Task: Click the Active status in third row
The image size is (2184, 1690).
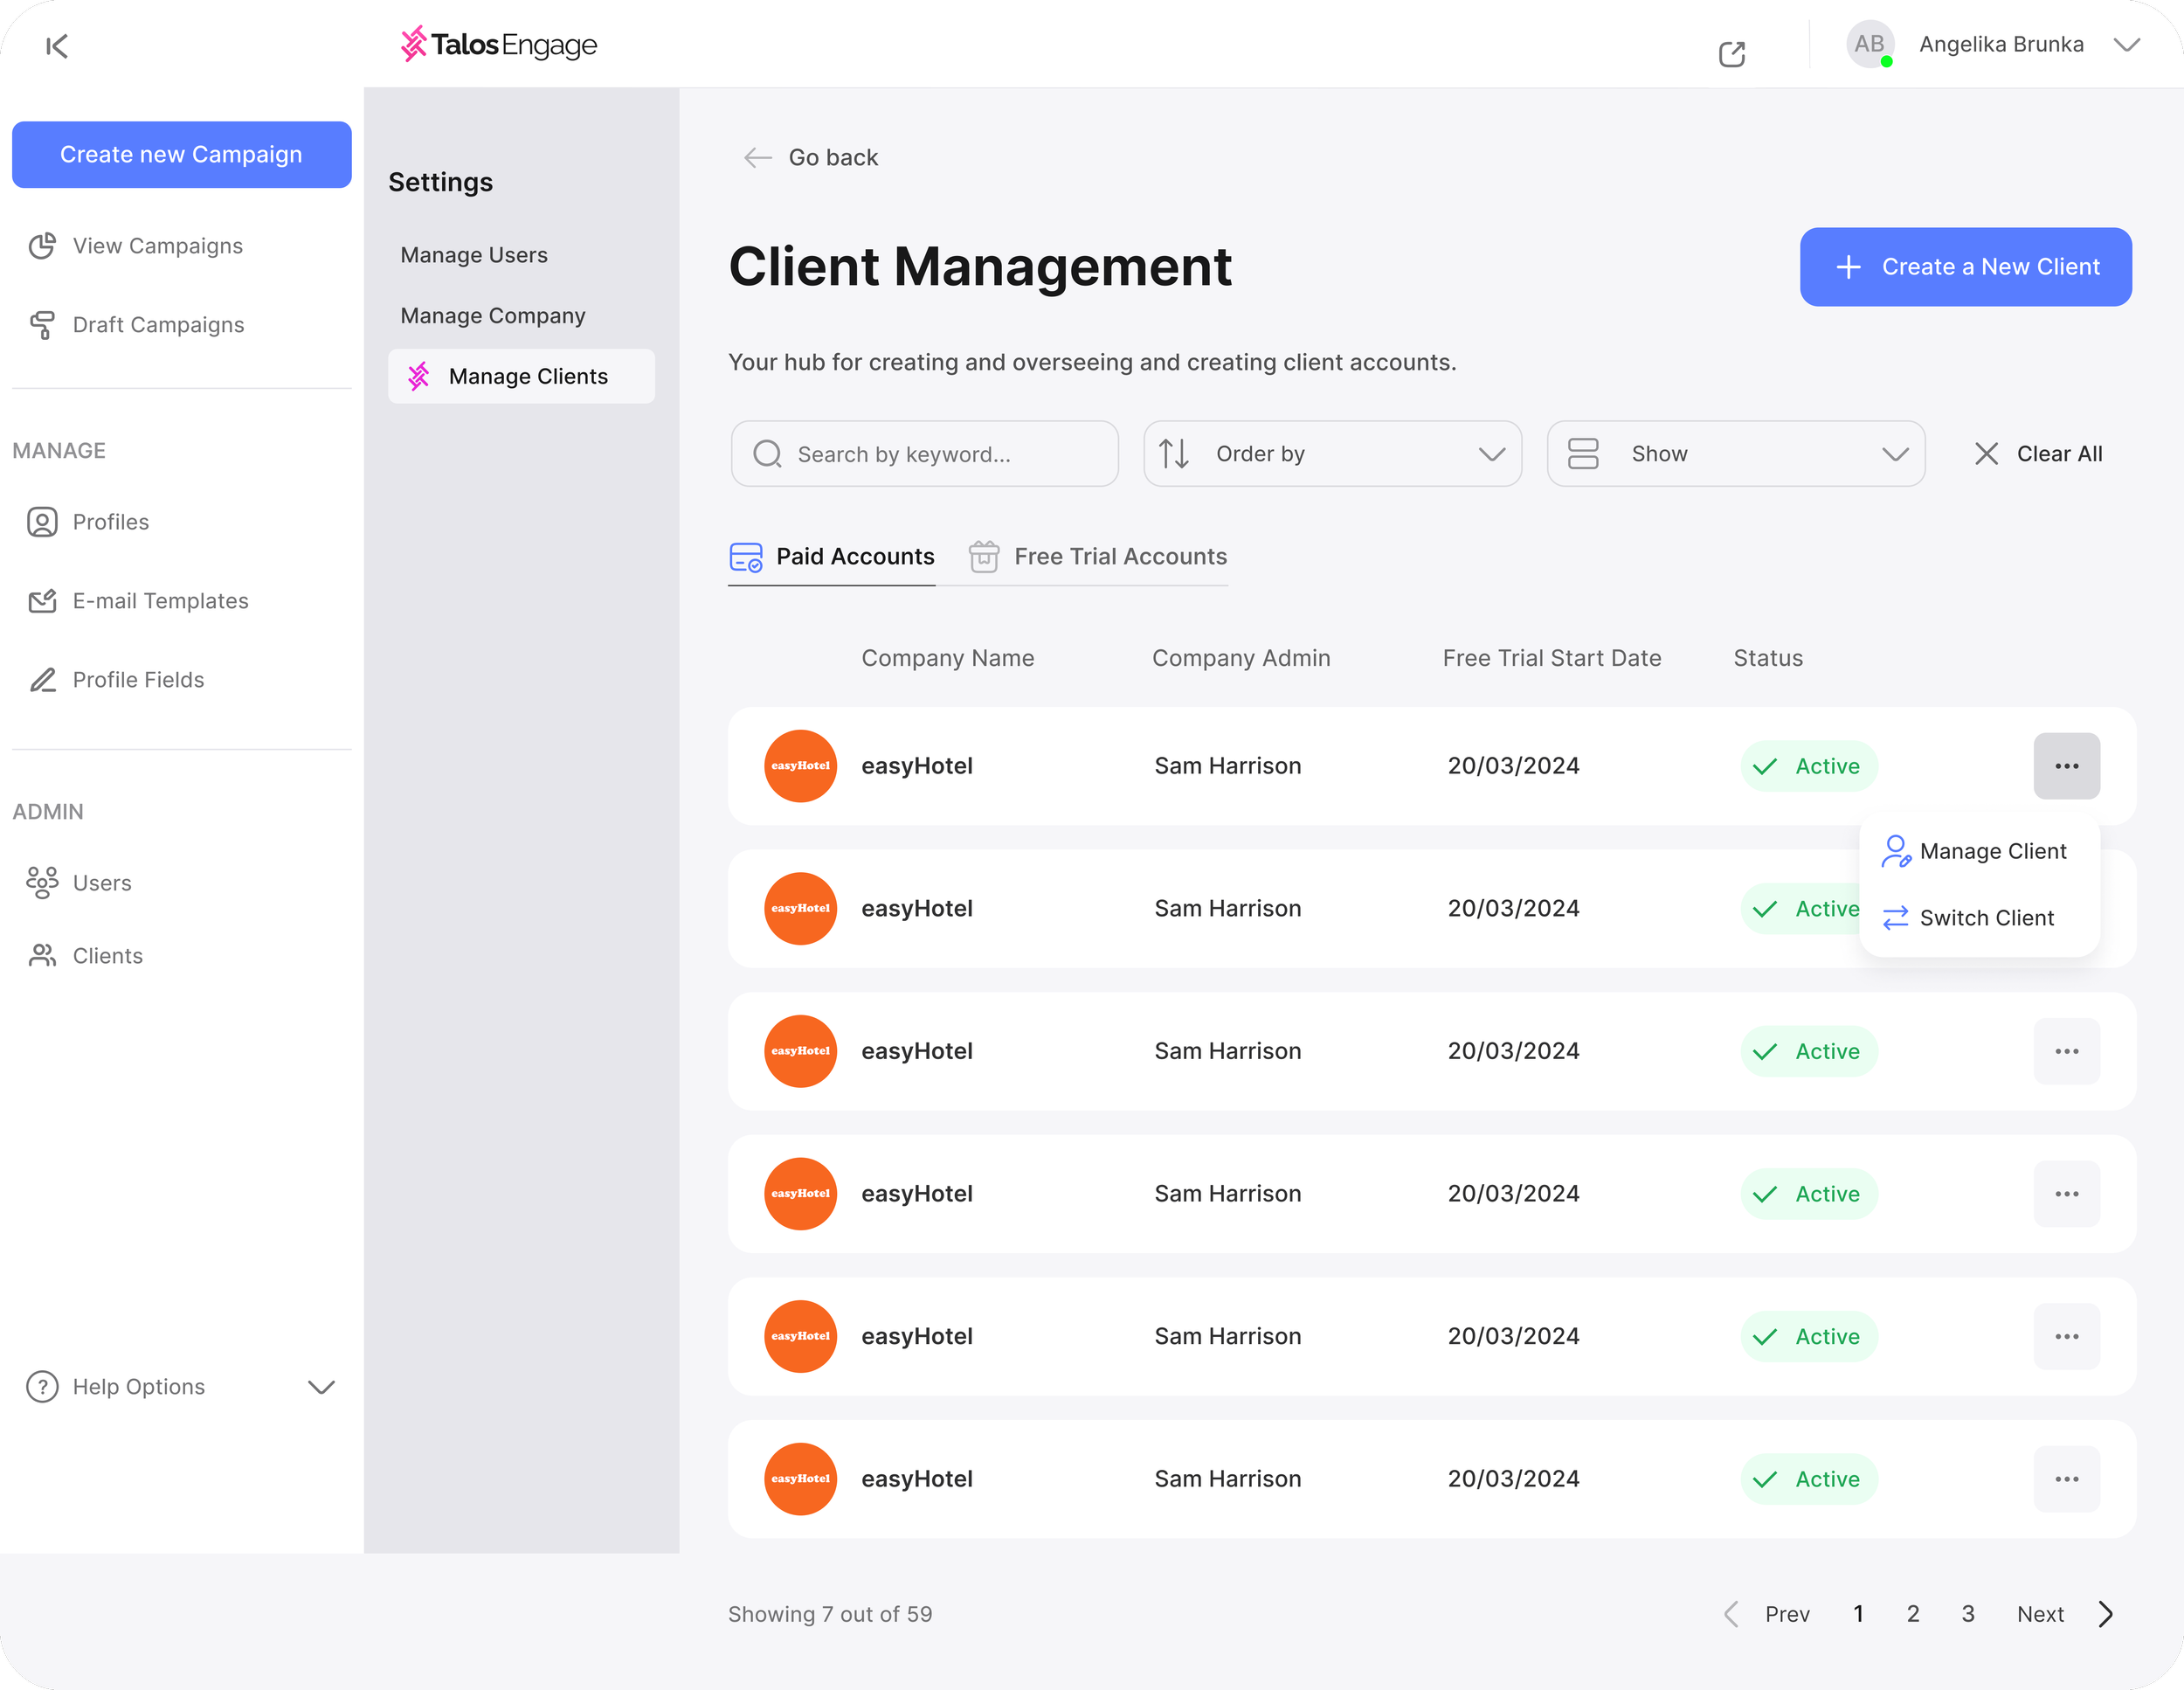Action: (x=1808, y=1051)
